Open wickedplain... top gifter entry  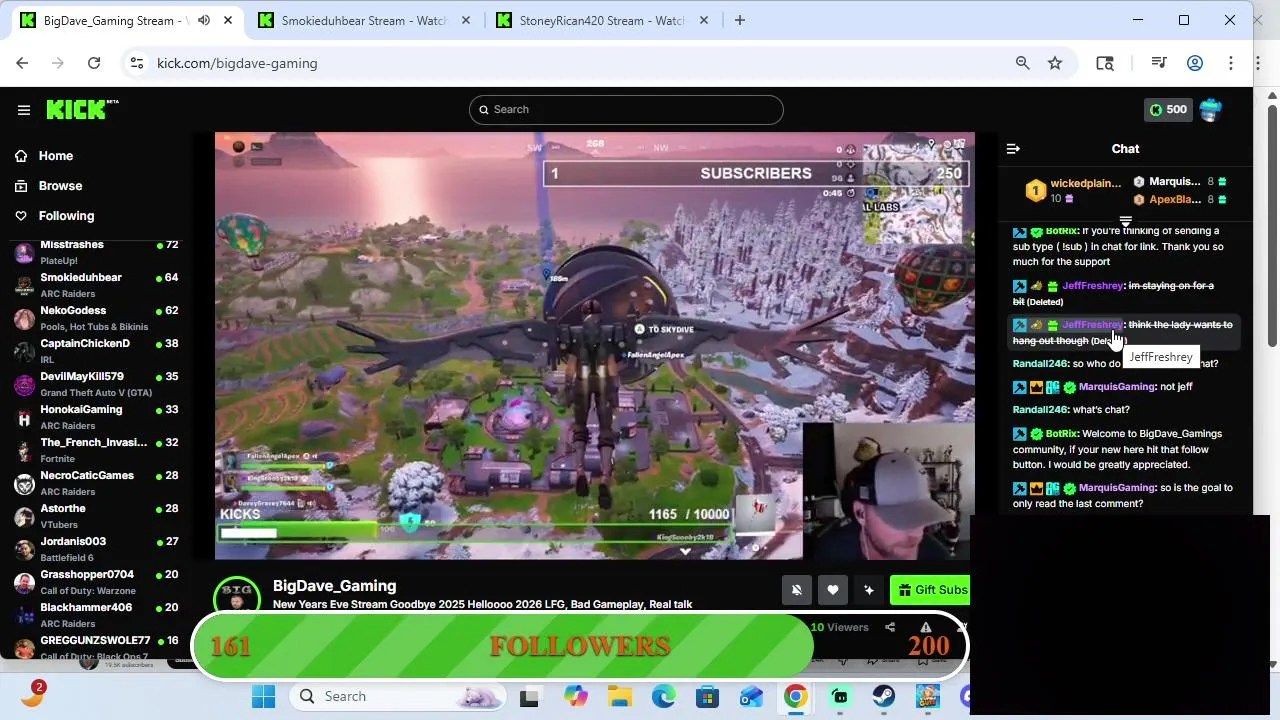pos(1074,190)
